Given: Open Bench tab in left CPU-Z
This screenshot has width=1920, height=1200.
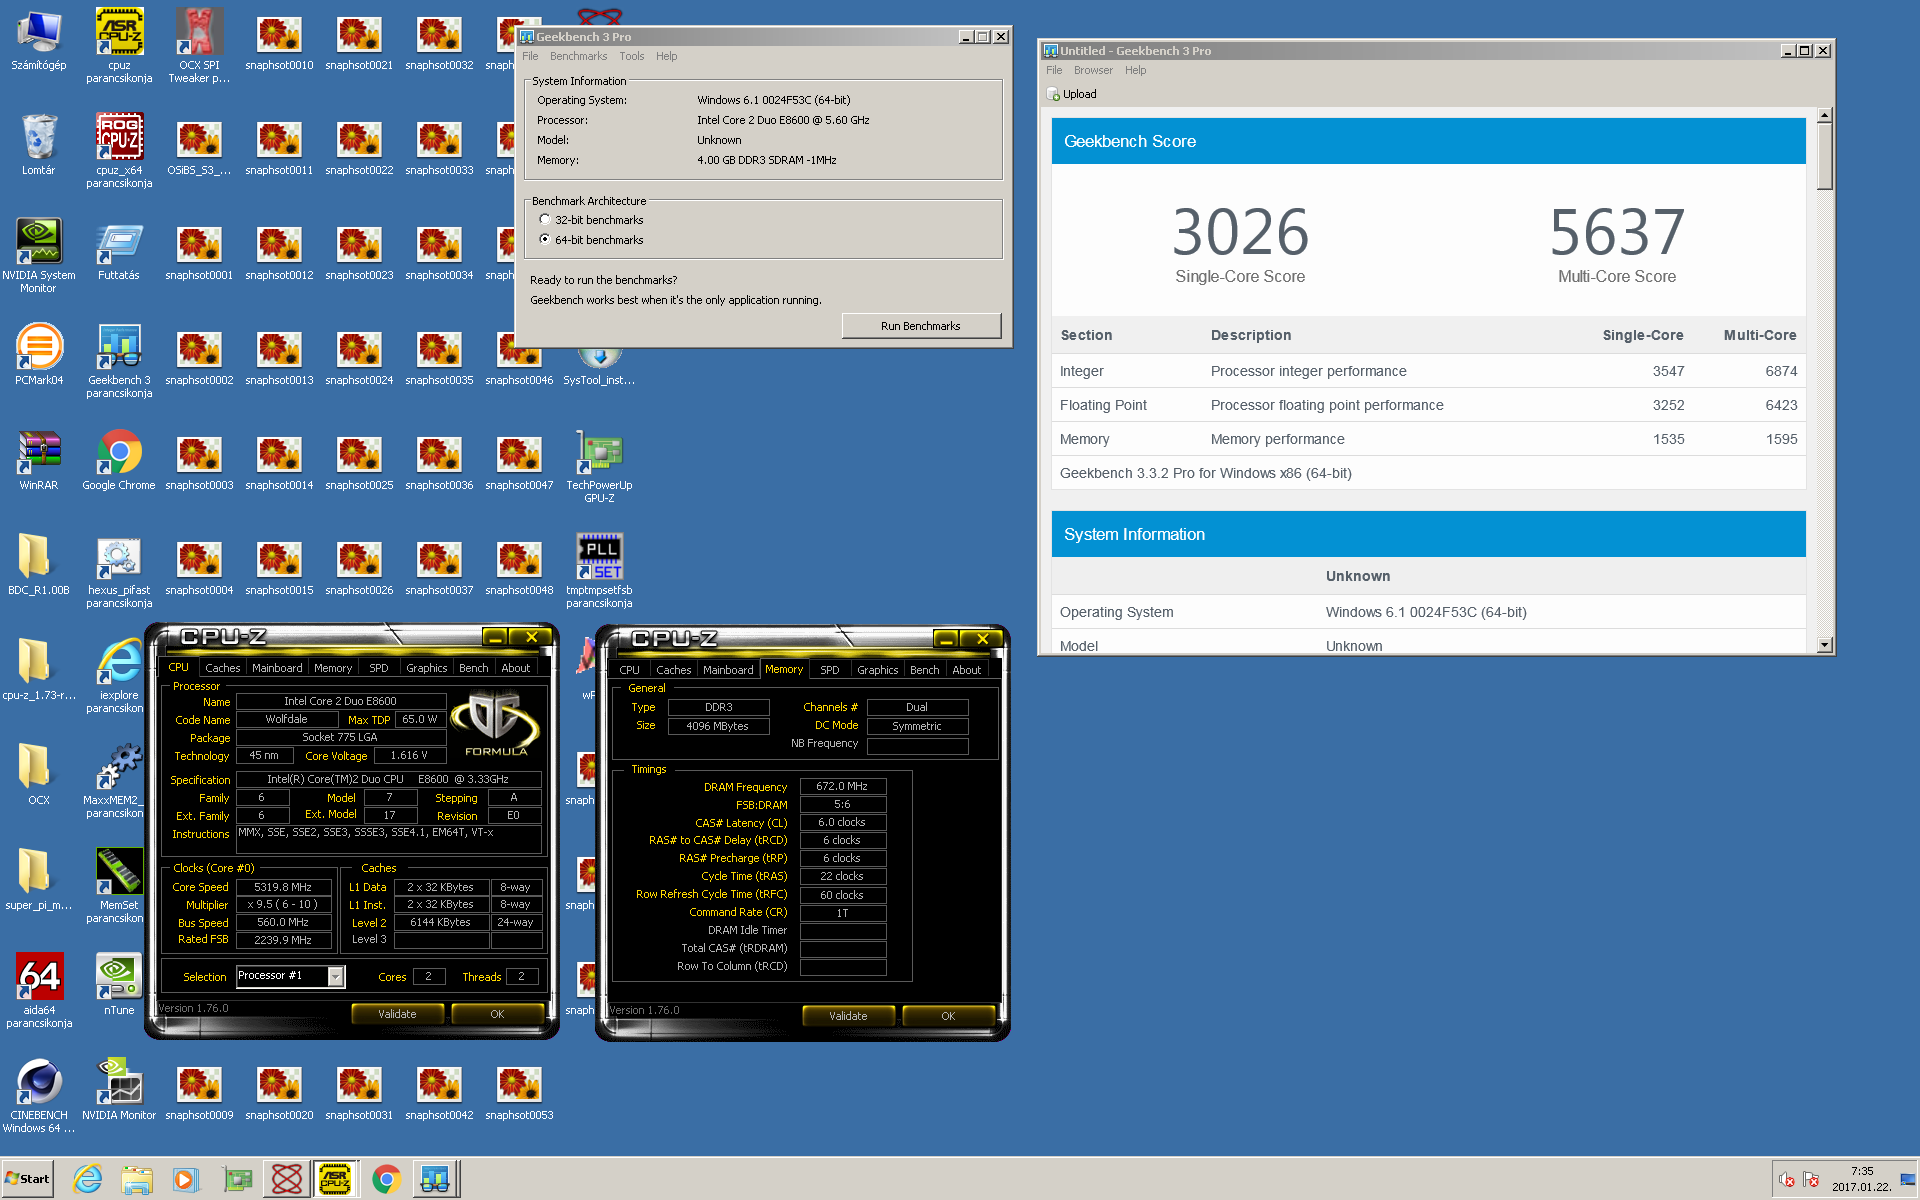Looking at the screenshot, I should pos(474,668).
